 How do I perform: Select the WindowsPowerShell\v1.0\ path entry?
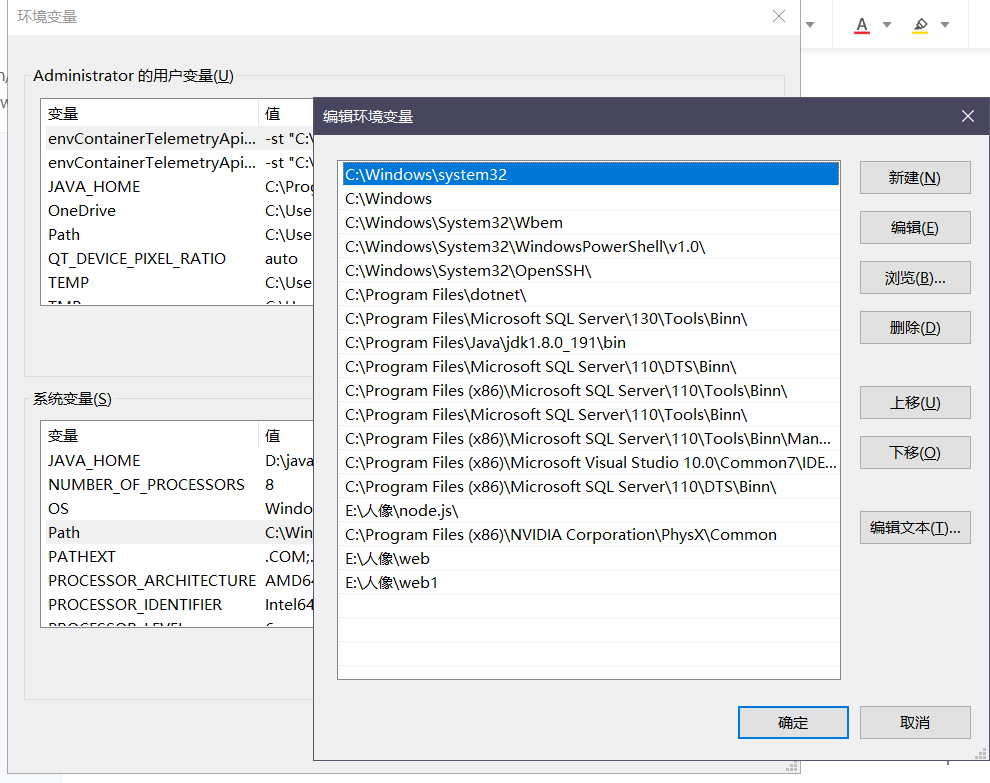(x=590, y=246)
